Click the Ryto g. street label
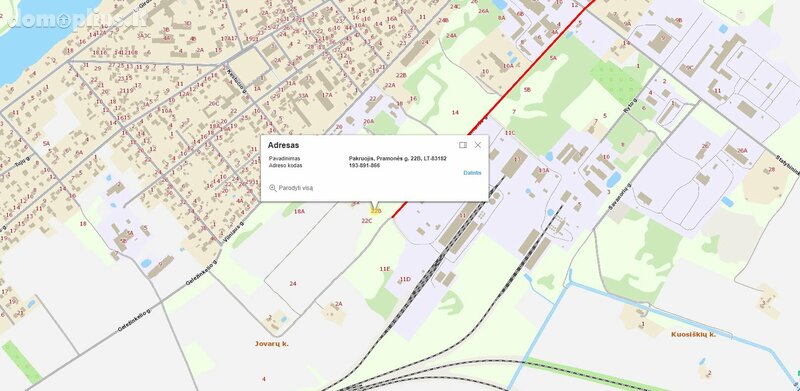The height and width of the screenshot is (391, 800). coord(631,105)
